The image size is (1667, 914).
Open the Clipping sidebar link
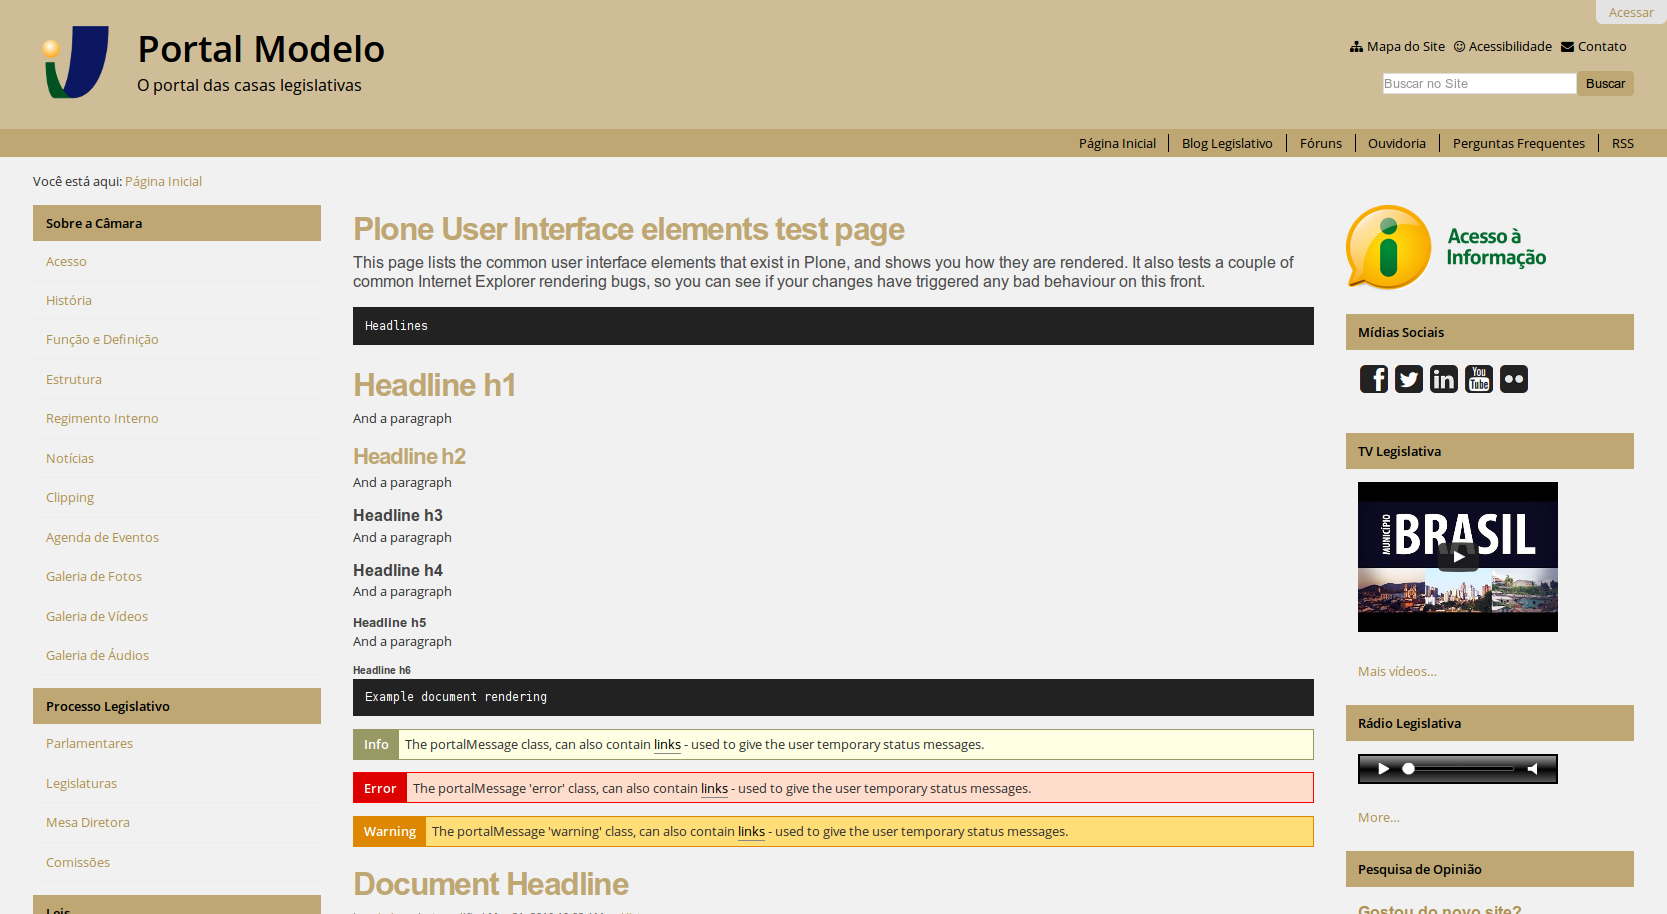pos(70,497)
